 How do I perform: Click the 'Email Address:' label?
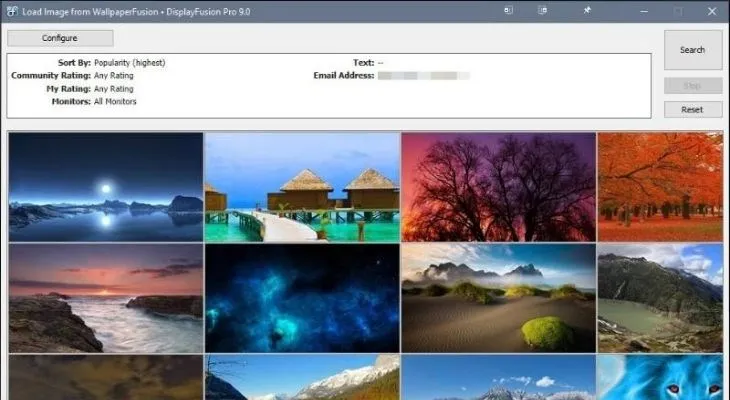click(x=344, y=75)
